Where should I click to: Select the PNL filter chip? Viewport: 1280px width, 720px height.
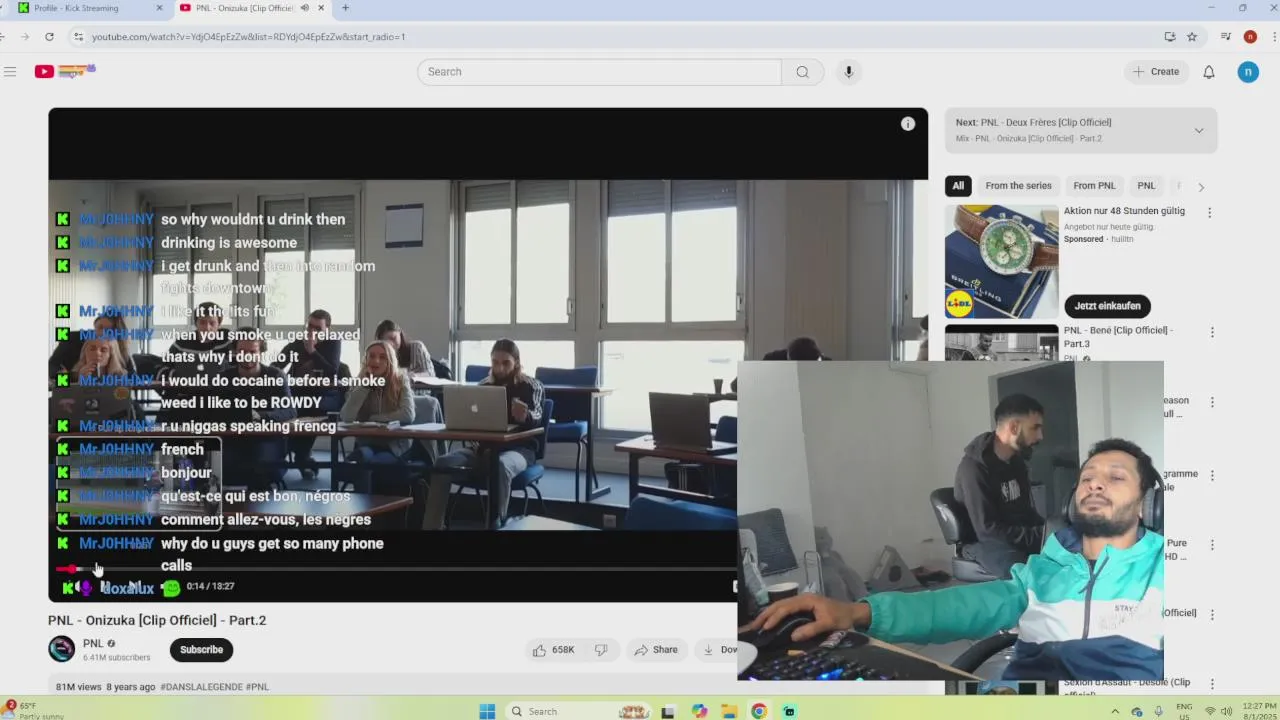(1146, 186)
